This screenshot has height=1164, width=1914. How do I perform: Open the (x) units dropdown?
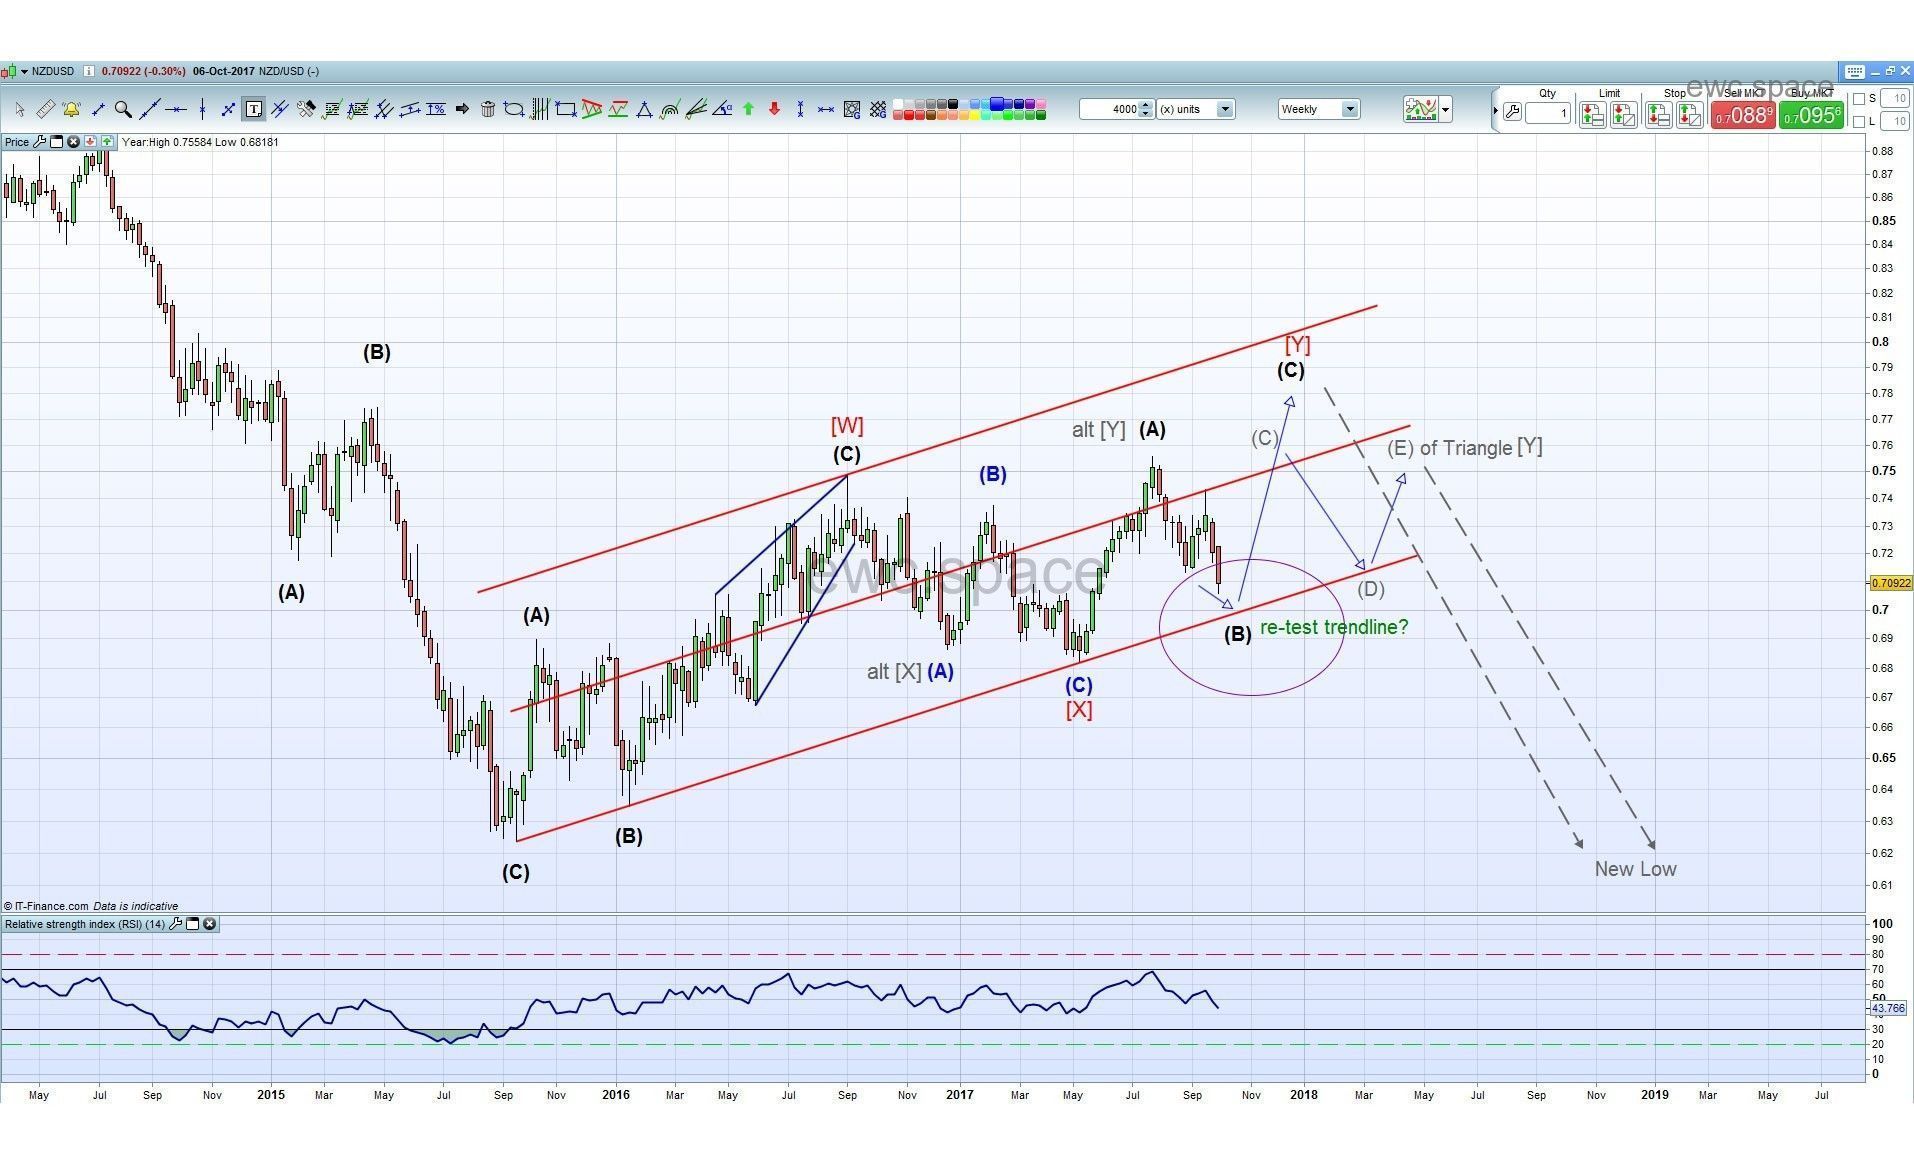[1225, 109]
